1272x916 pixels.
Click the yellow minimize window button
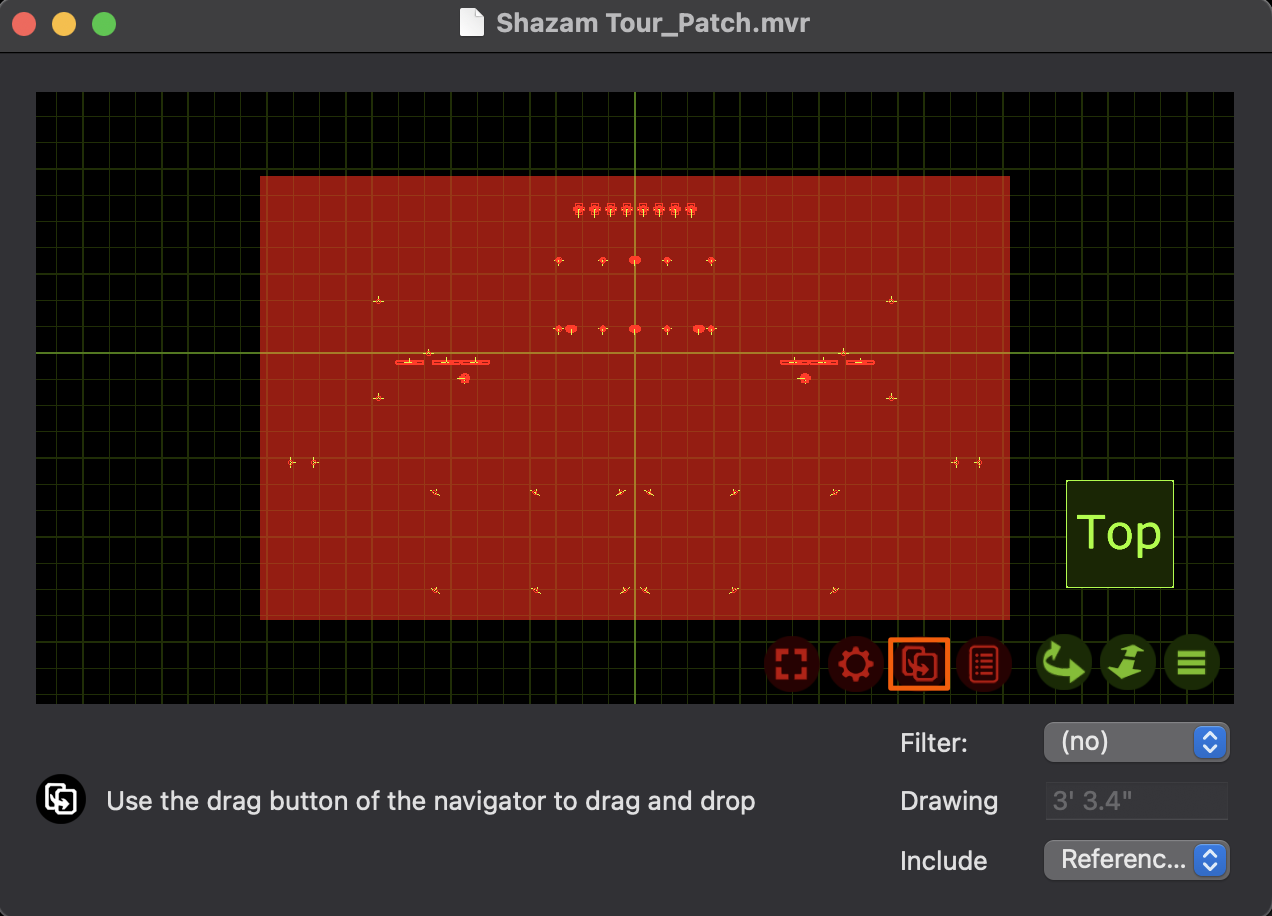[x=64, y=24]
